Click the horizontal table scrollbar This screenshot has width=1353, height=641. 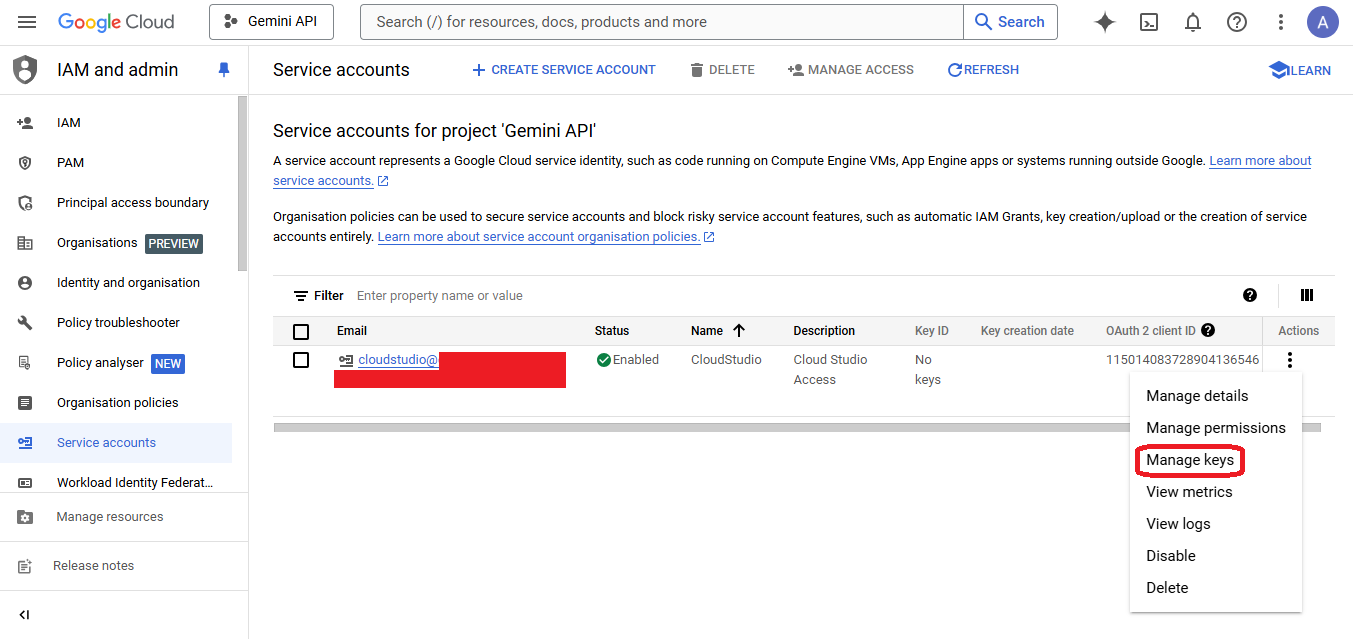click(x=700, y=427)
